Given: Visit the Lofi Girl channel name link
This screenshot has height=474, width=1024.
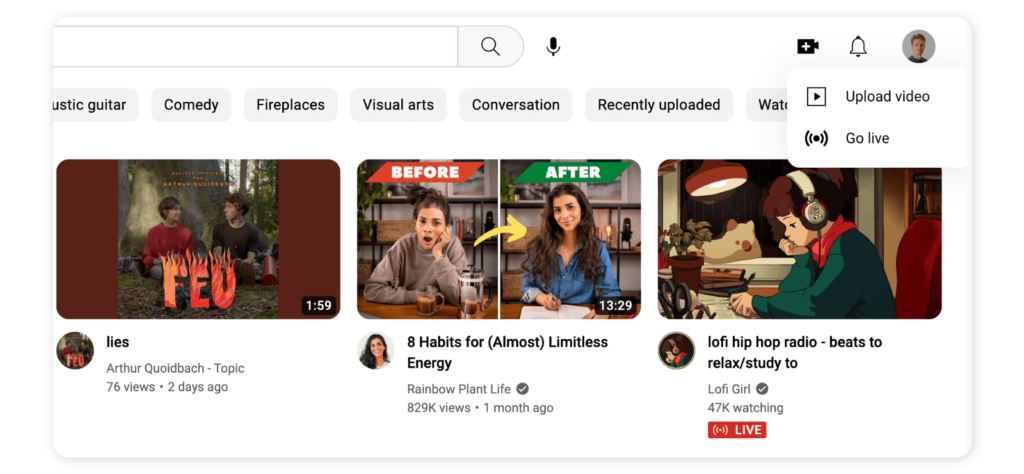Looking at the screenshot, I should pyautogui.click(x=729, y=389).
